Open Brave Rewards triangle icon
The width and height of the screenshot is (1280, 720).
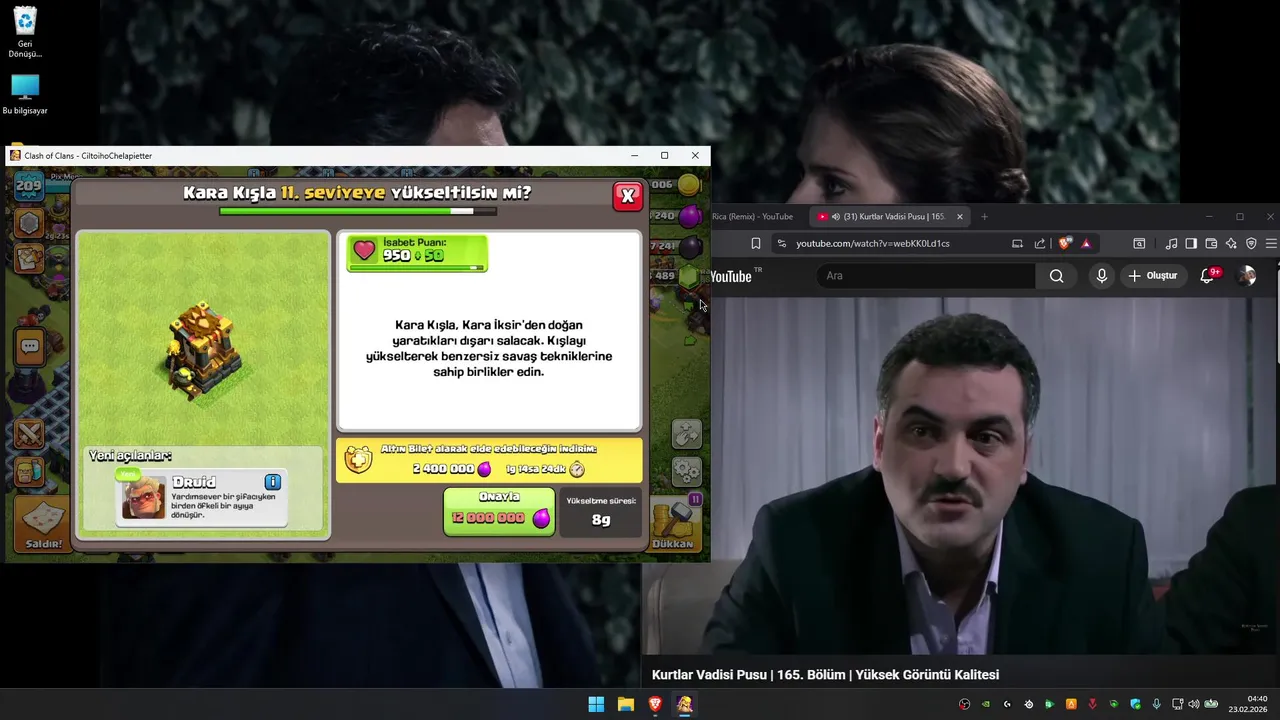(1086, 243)
